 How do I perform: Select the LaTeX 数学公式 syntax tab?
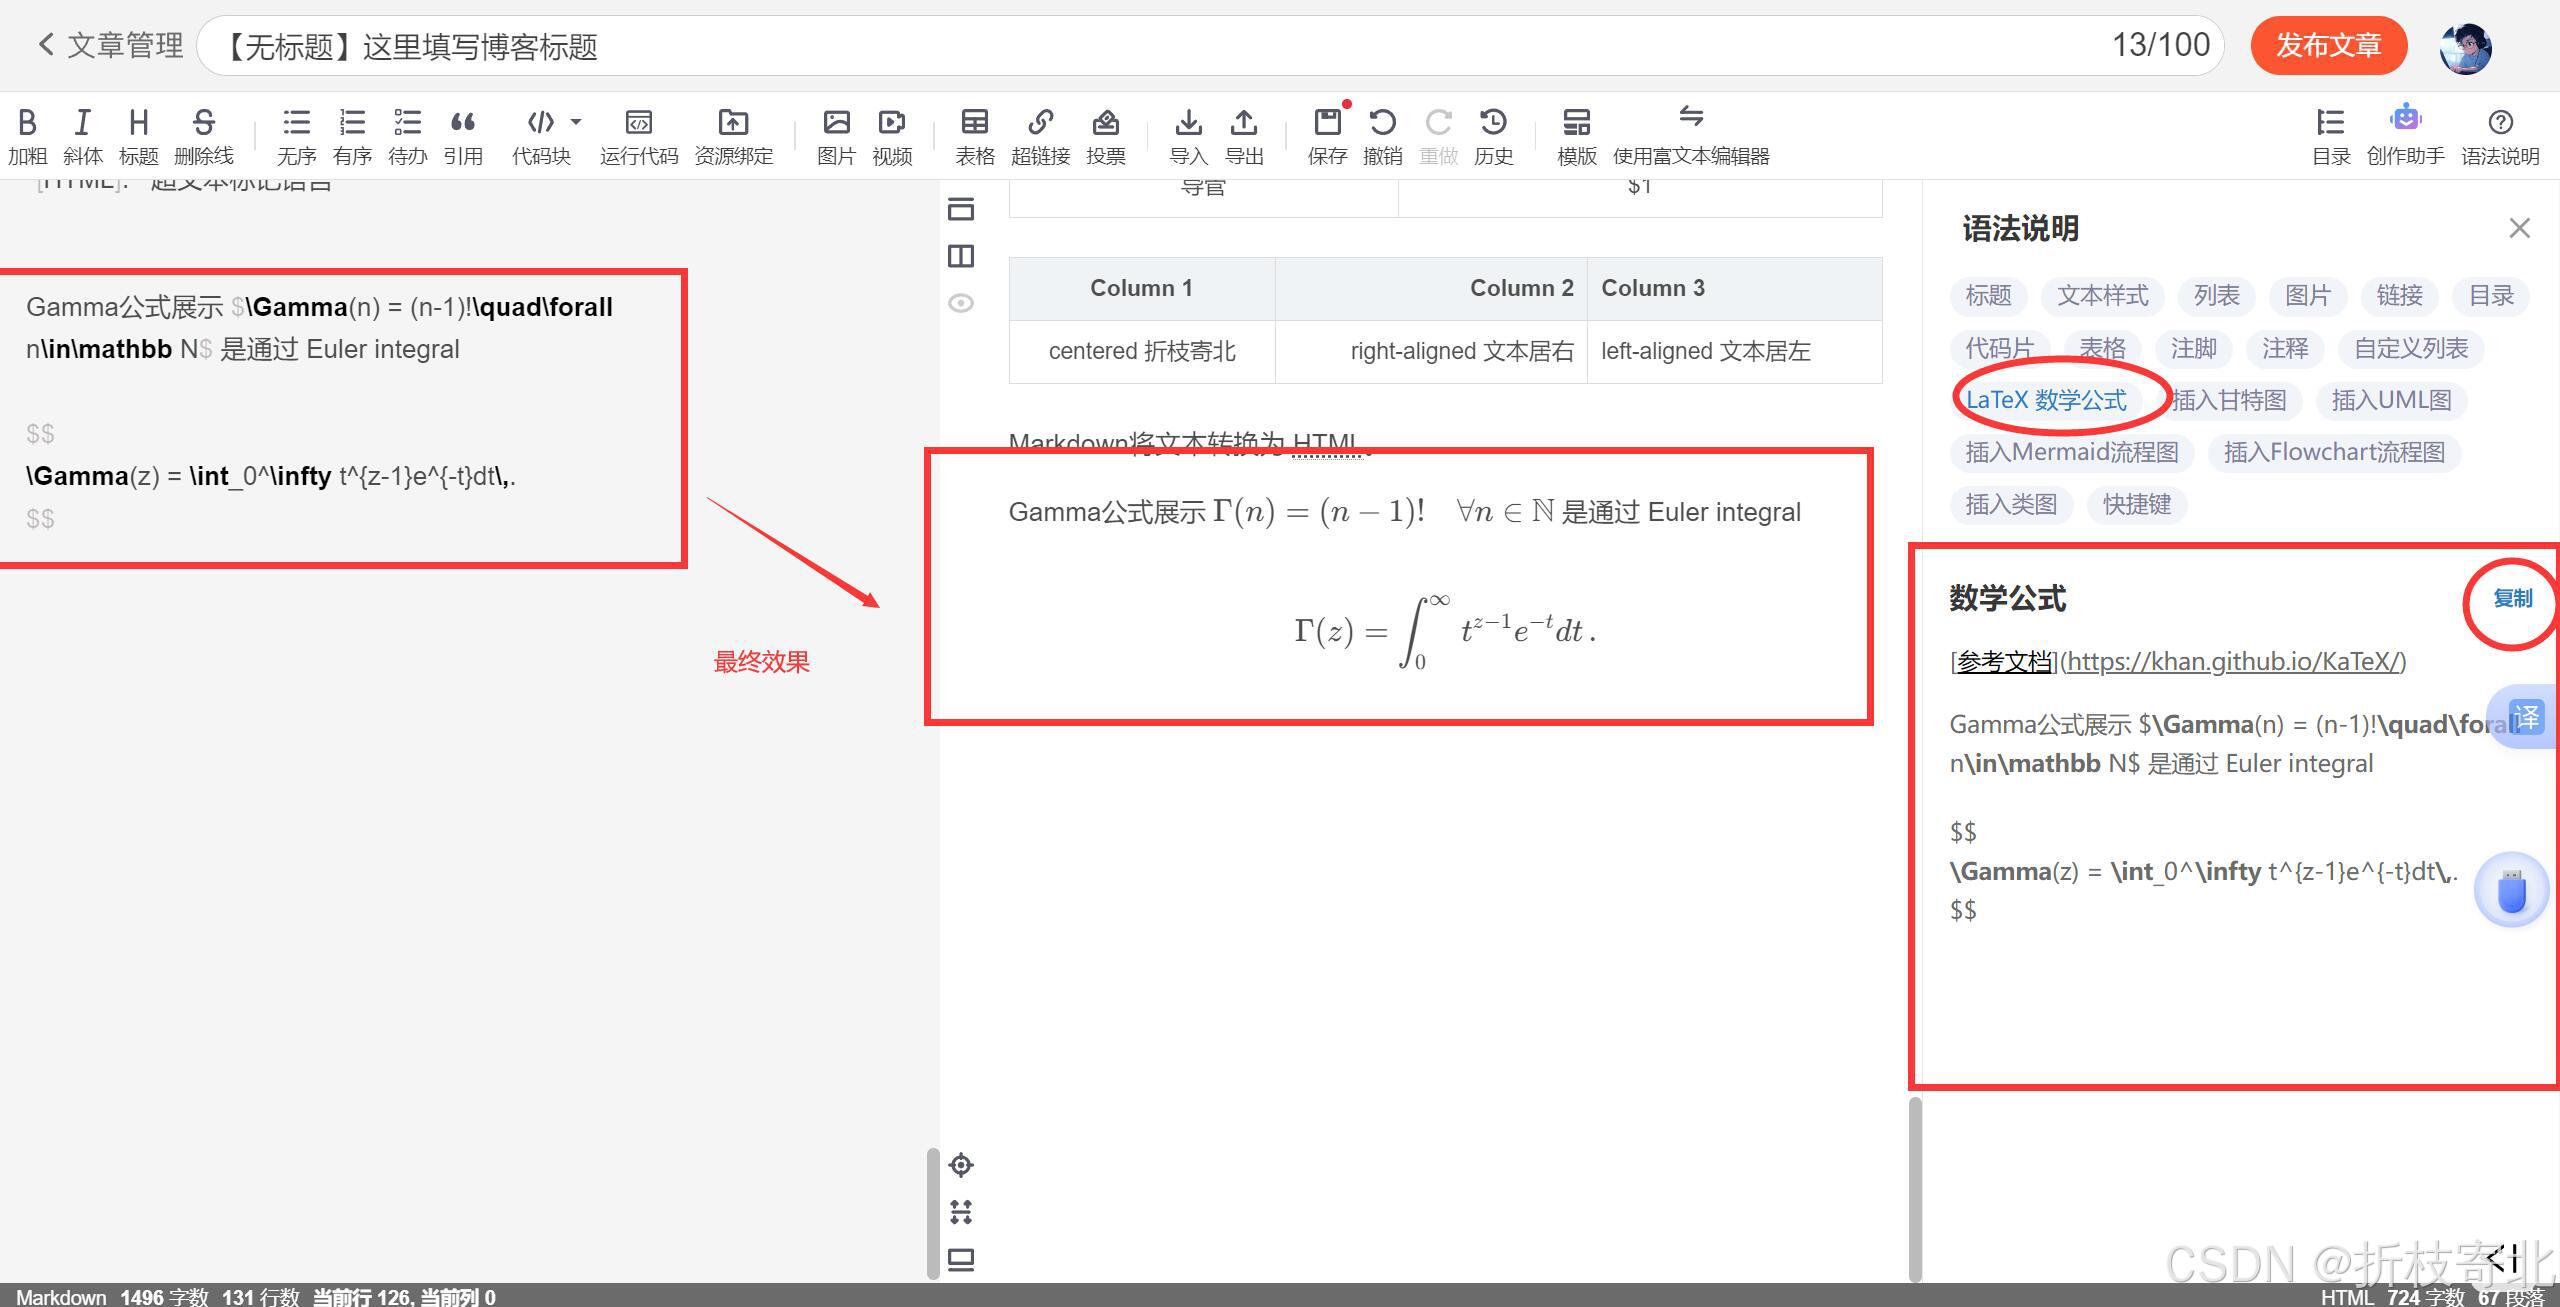click(x=2045, y=400)
